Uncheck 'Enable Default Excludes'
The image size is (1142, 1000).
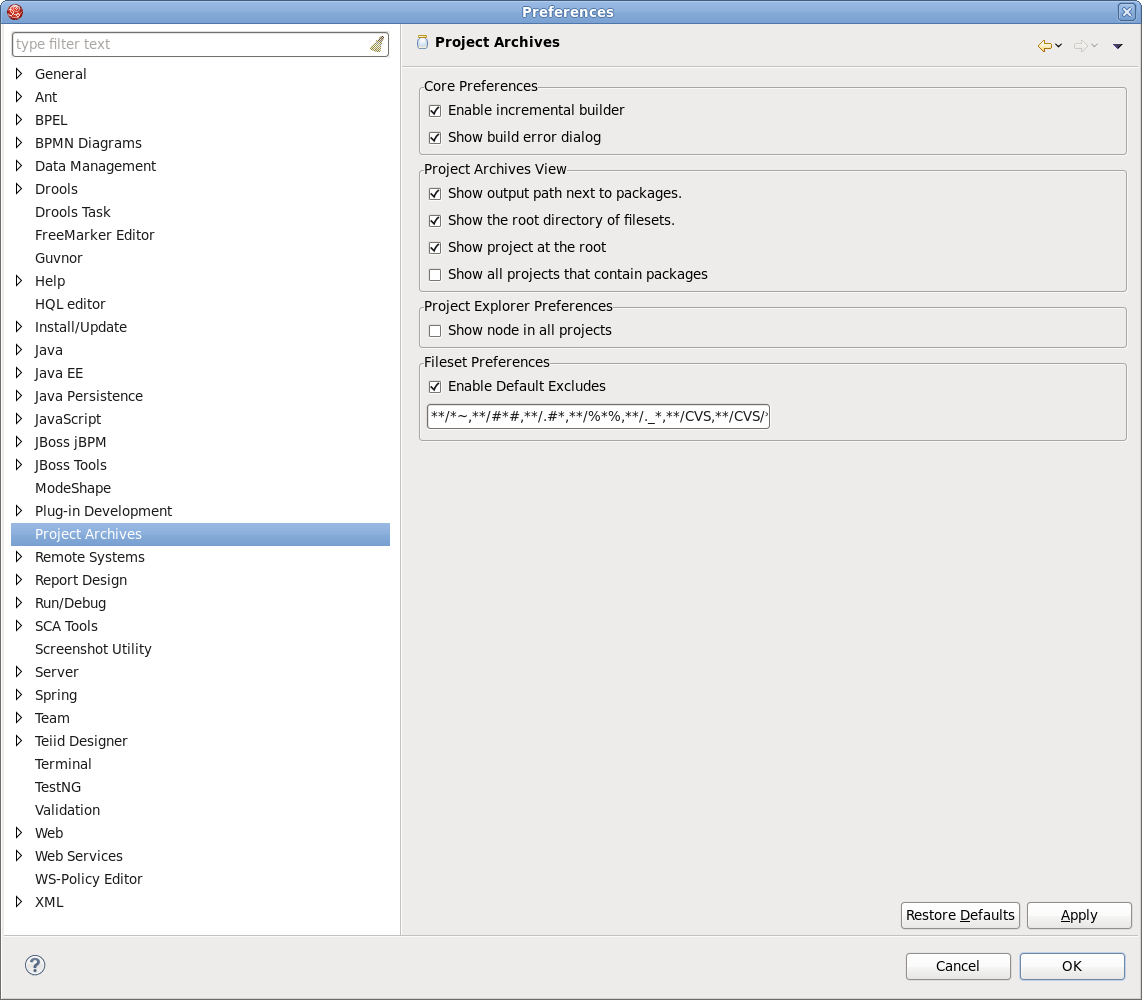tap(435, 386)
